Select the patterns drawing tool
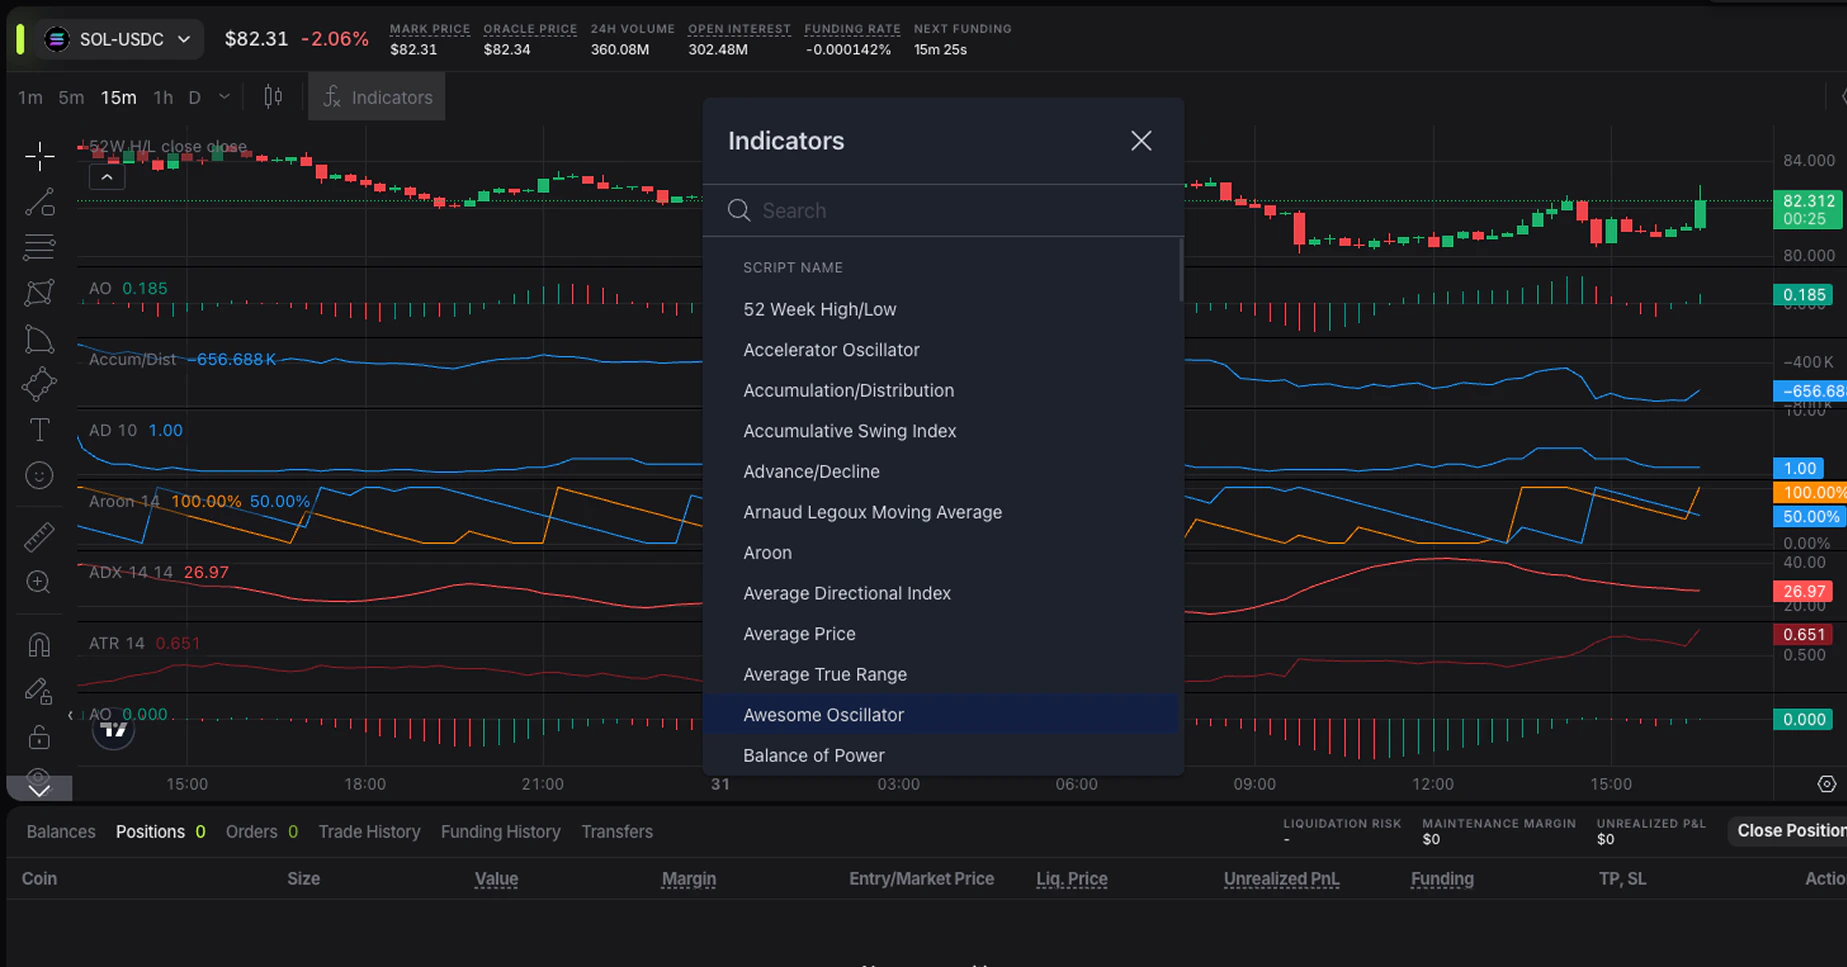The height and width of the screenshot is (967, 1847). click(39, 293)
